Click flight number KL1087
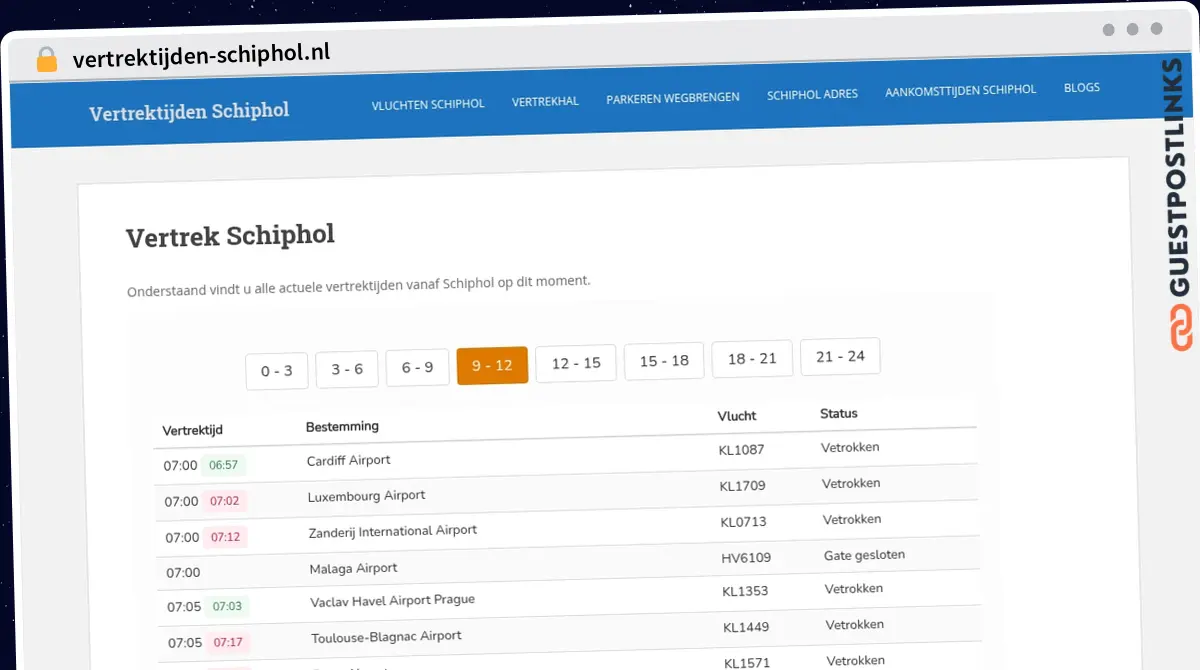 [x=741, y=451]
